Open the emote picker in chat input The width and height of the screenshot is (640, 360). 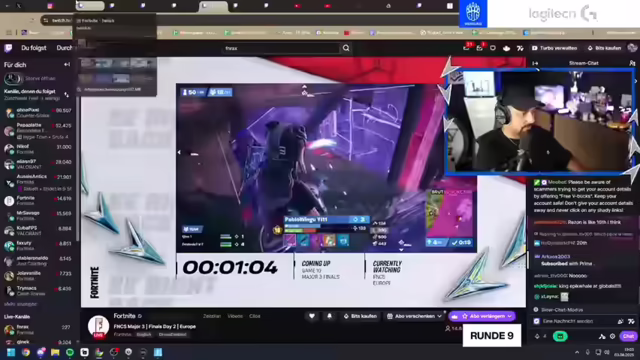pyautogui.click(x=631, y=322)
